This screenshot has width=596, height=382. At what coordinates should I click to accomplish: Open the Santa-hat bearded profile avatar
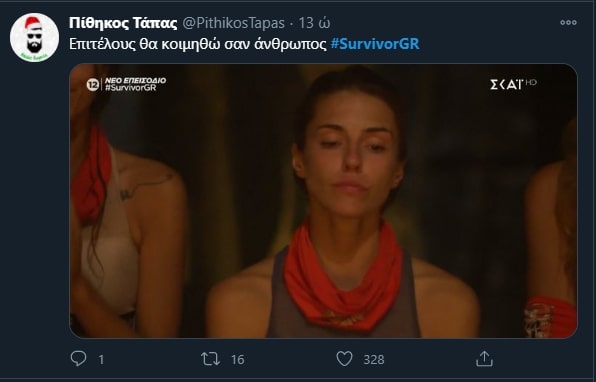[x=34, y=37]
